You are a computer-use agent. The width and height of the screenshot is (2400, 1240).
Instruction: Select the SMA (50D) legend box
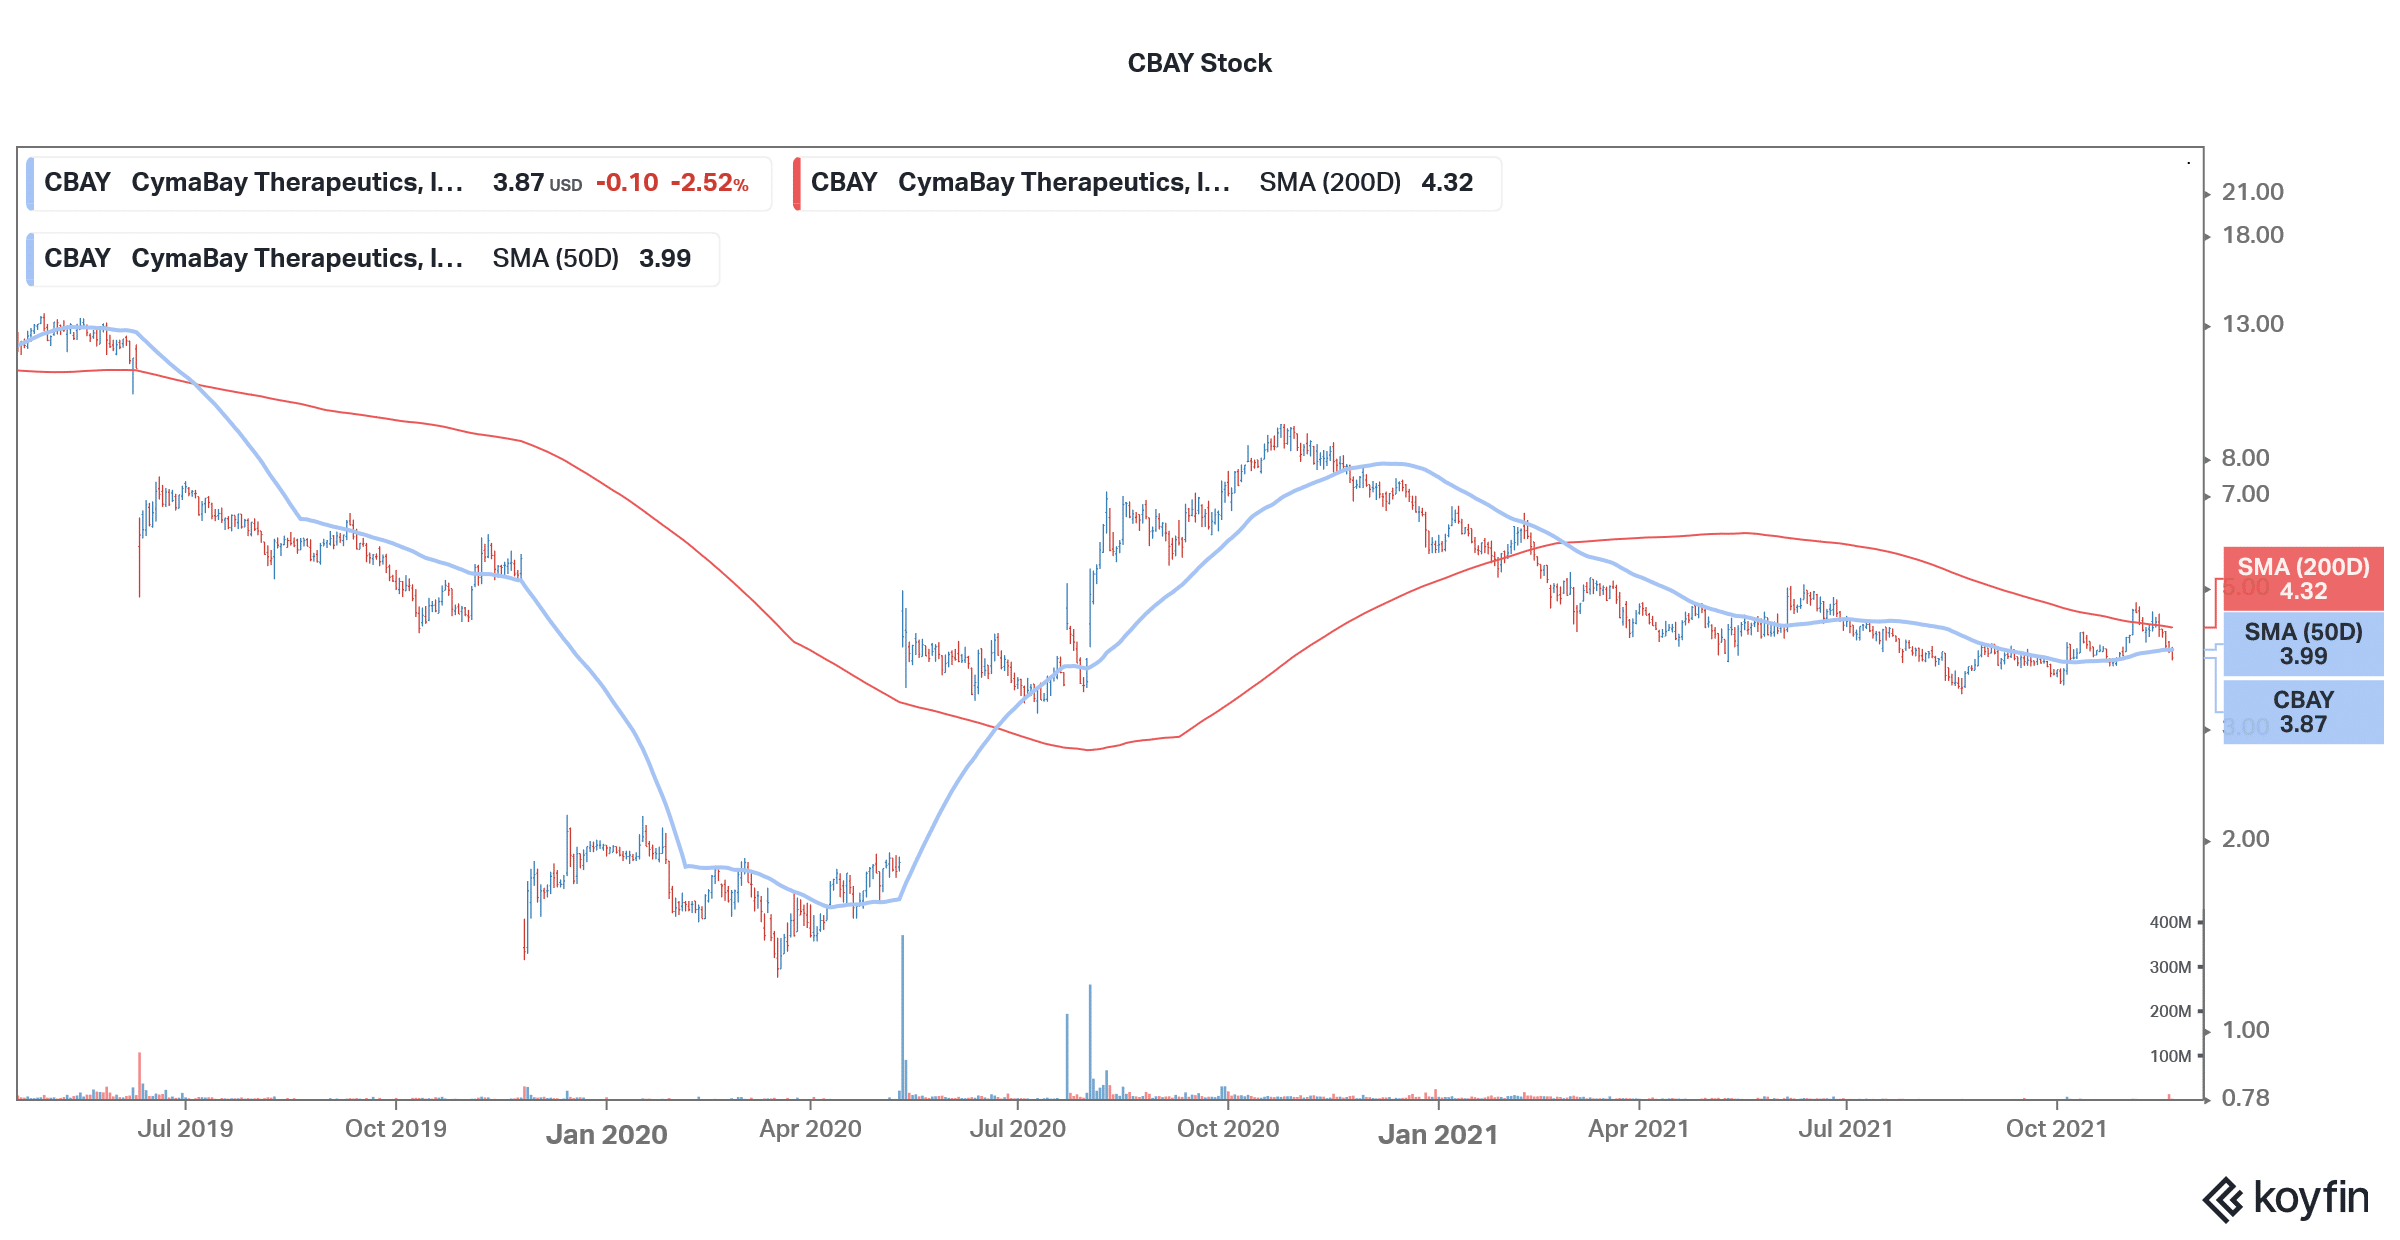tap(373, 259)
